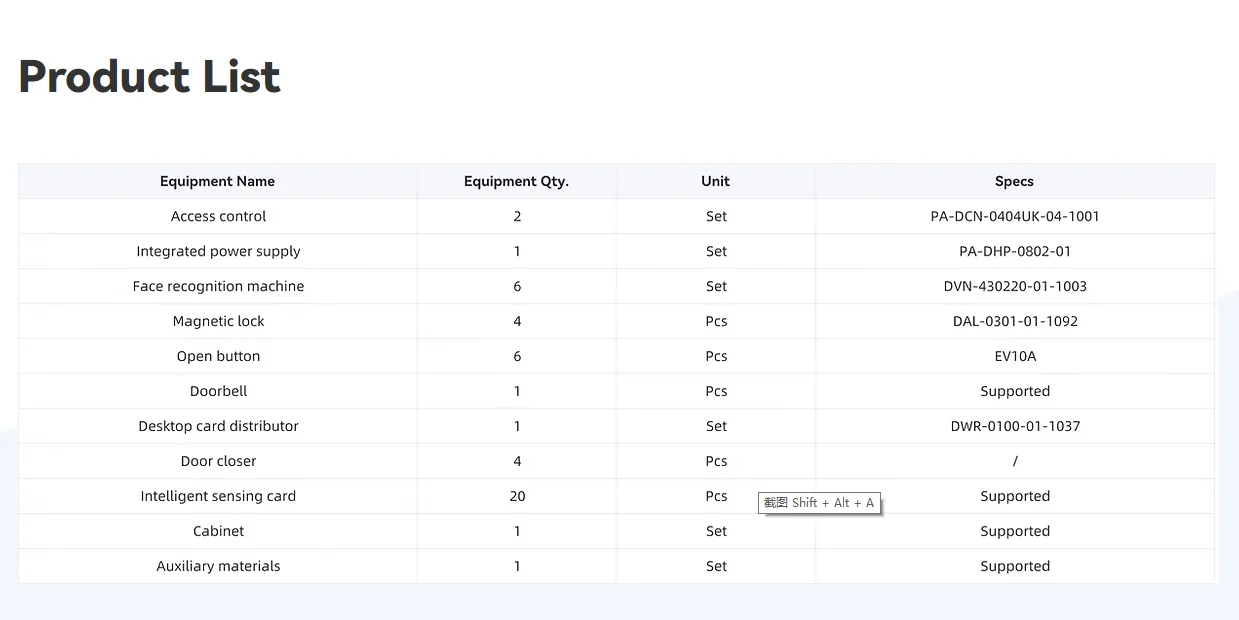
Task: Click the PA-DCN-0404UK-04-1001 spec value
Action: point(1014,216)
